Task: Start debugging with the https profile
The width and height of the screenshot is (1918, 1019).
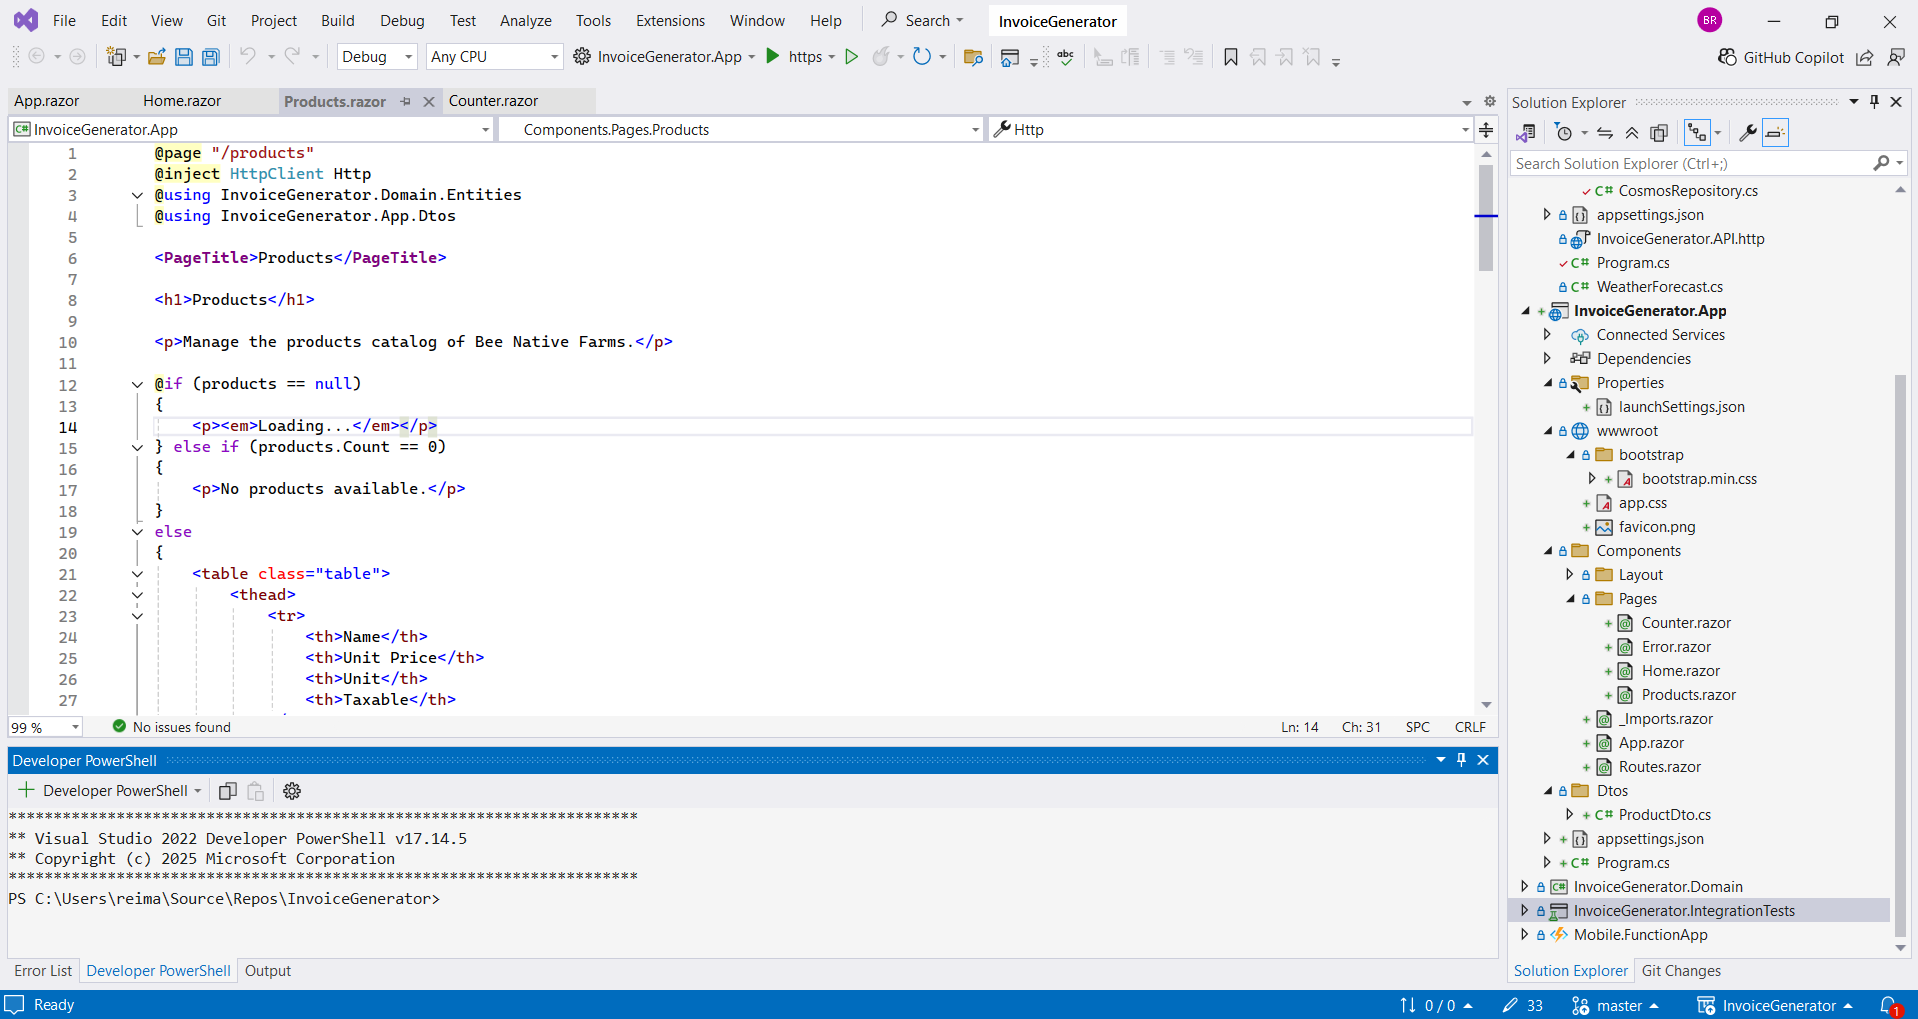Action: point(771,57)
